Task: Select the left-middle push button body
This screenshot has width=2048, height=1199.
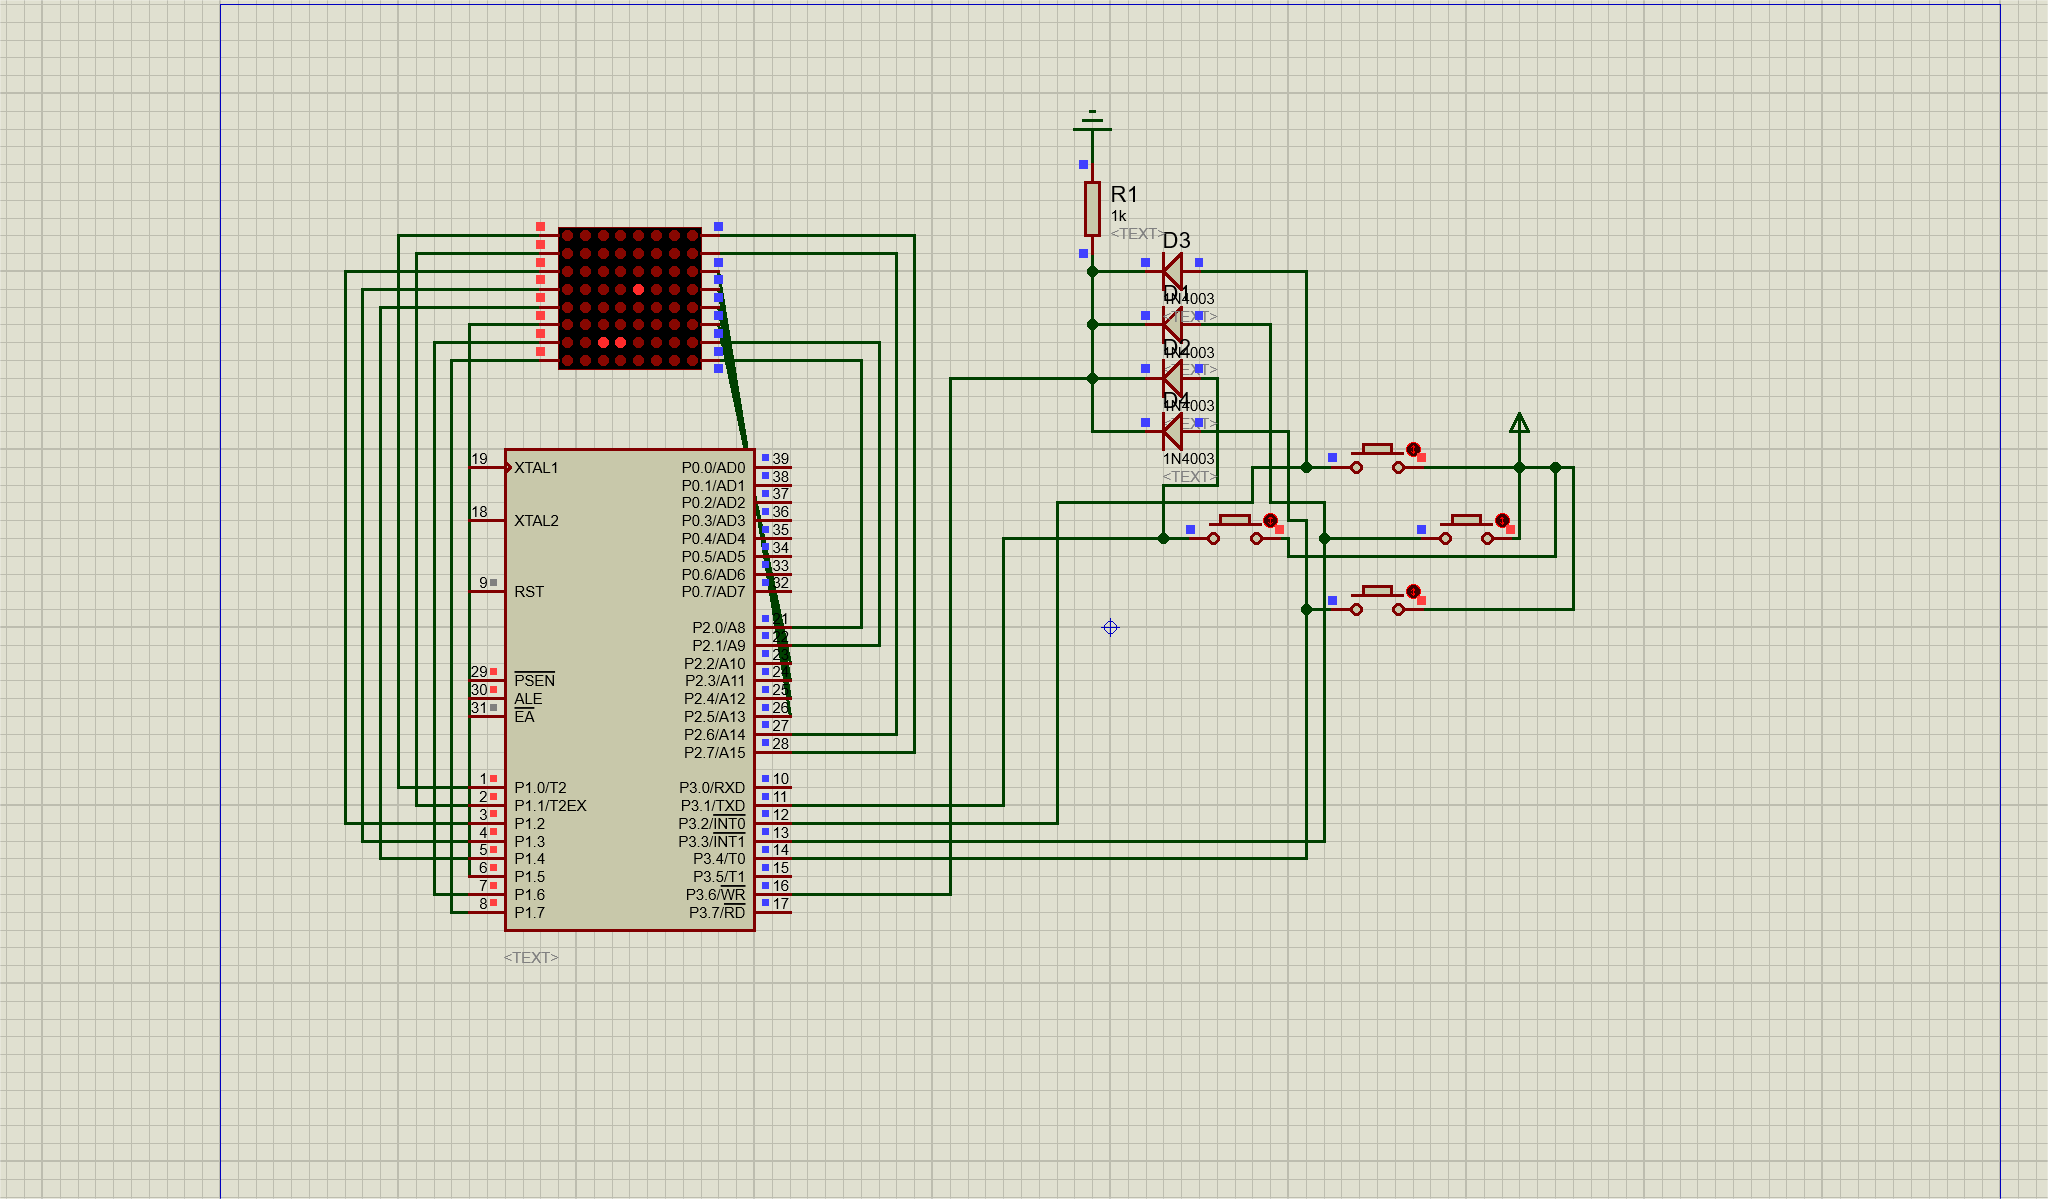Action: (1234, 529)
